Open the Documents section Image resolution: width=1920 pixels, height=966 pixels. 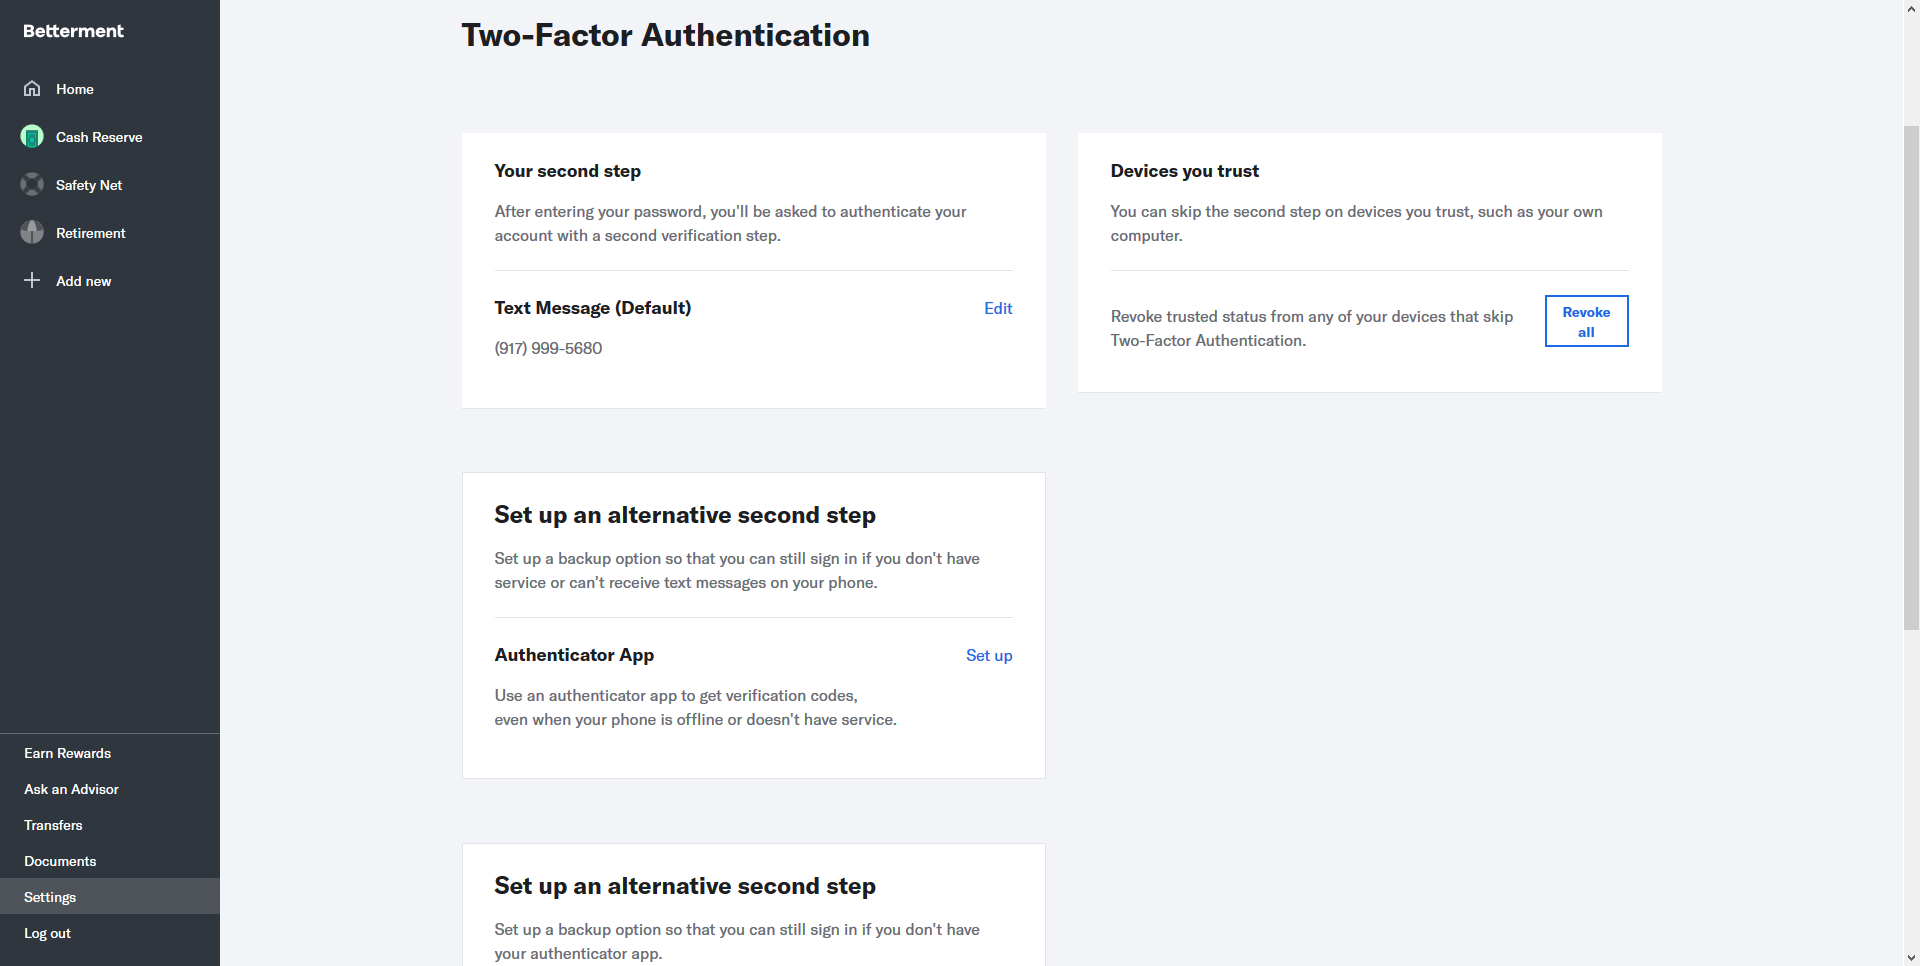click(60, 861)
